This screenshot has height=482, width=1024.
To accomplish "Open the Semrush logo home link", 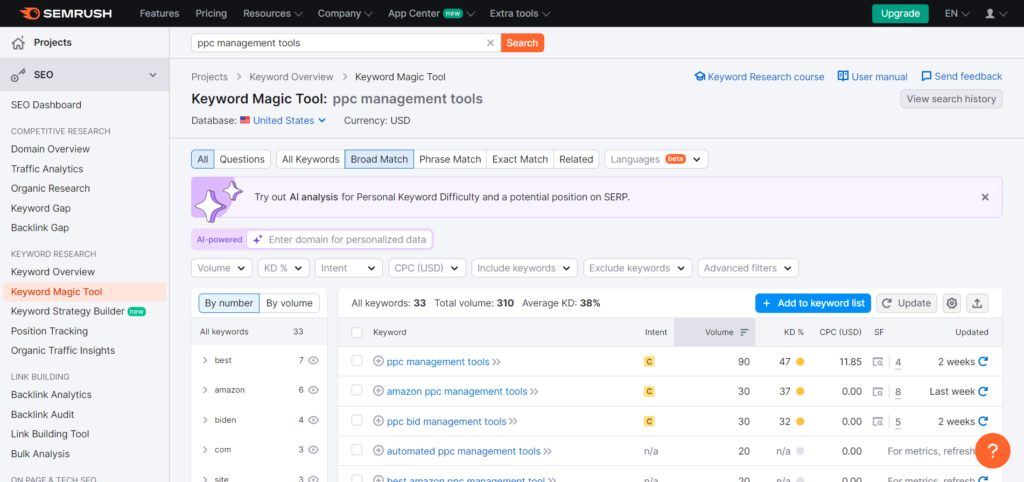I will pos(65,13).
